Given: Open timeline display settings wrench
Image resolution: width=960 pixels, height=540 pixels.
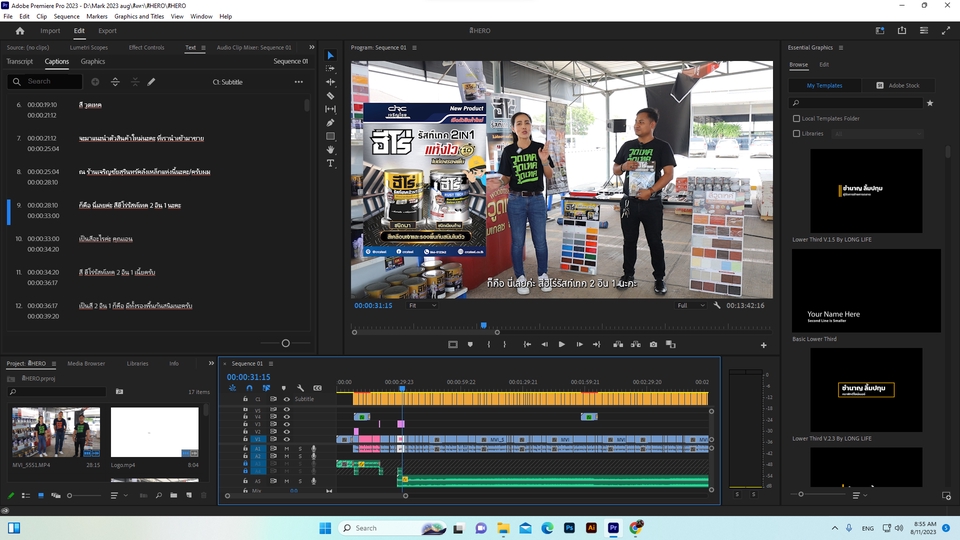Looking at the screenshot, I should coord(301,388).
